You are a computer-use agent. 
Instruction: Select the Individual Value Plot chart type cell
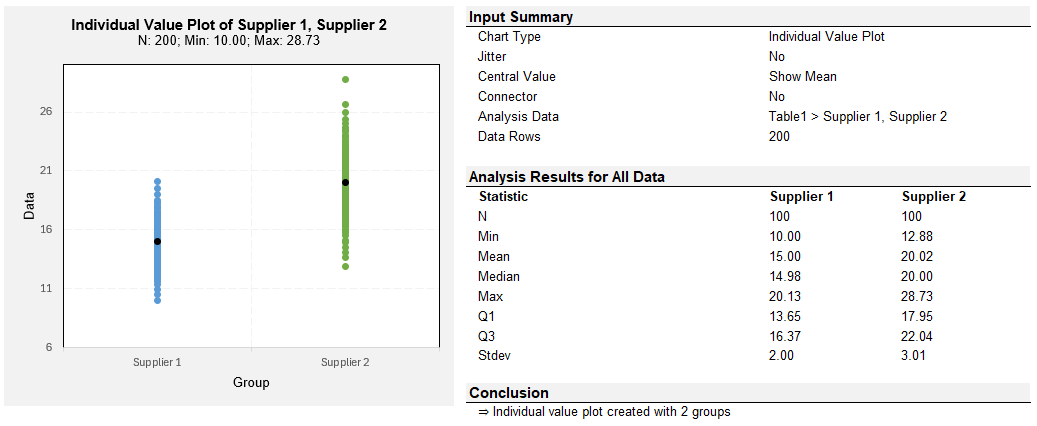coord(827,37)
